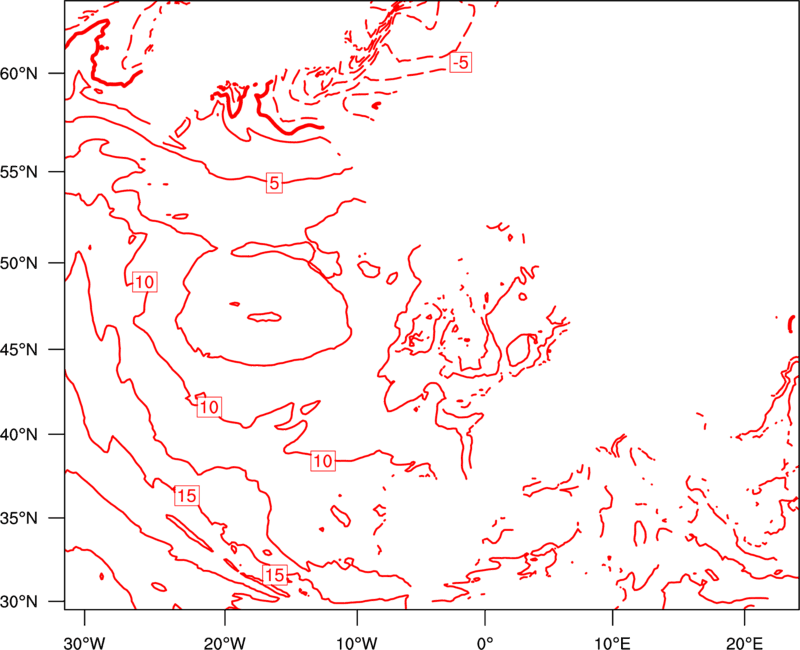
Task: Select the 10°E longitude label
Action: [x=612, y=643]
